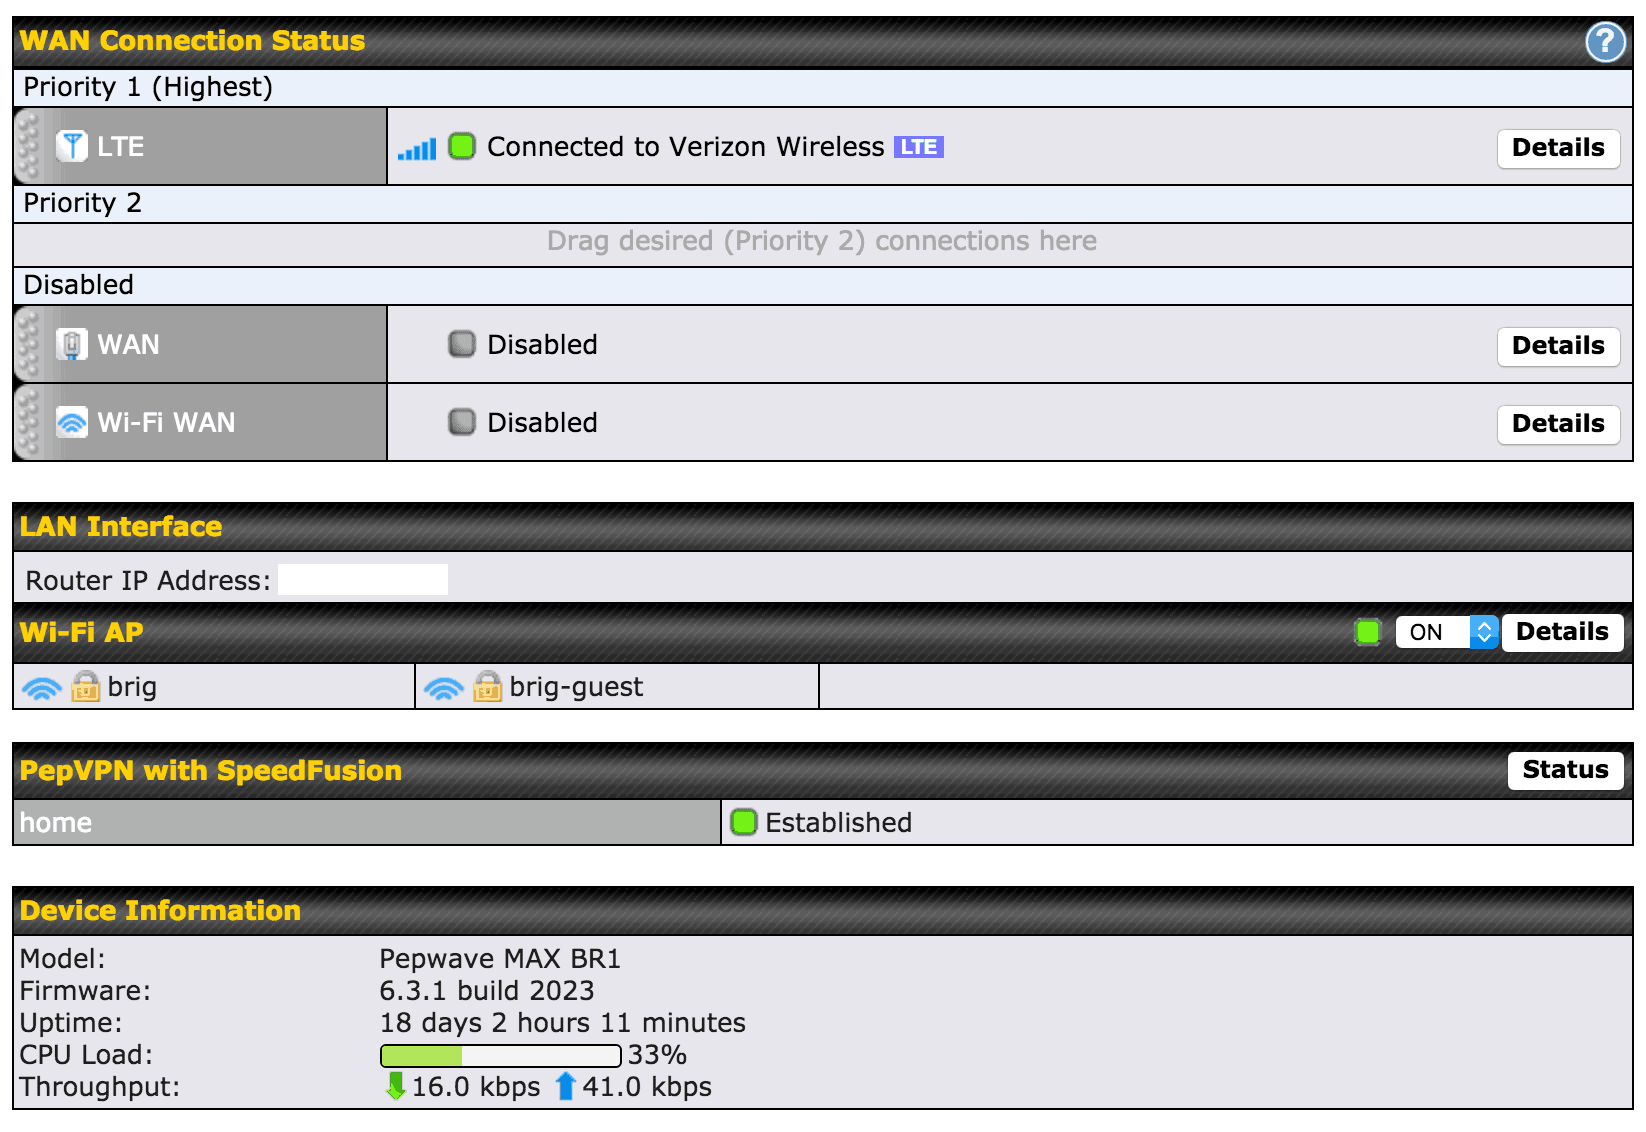Click the green status light for LTE connection

[x=461, y=146]
